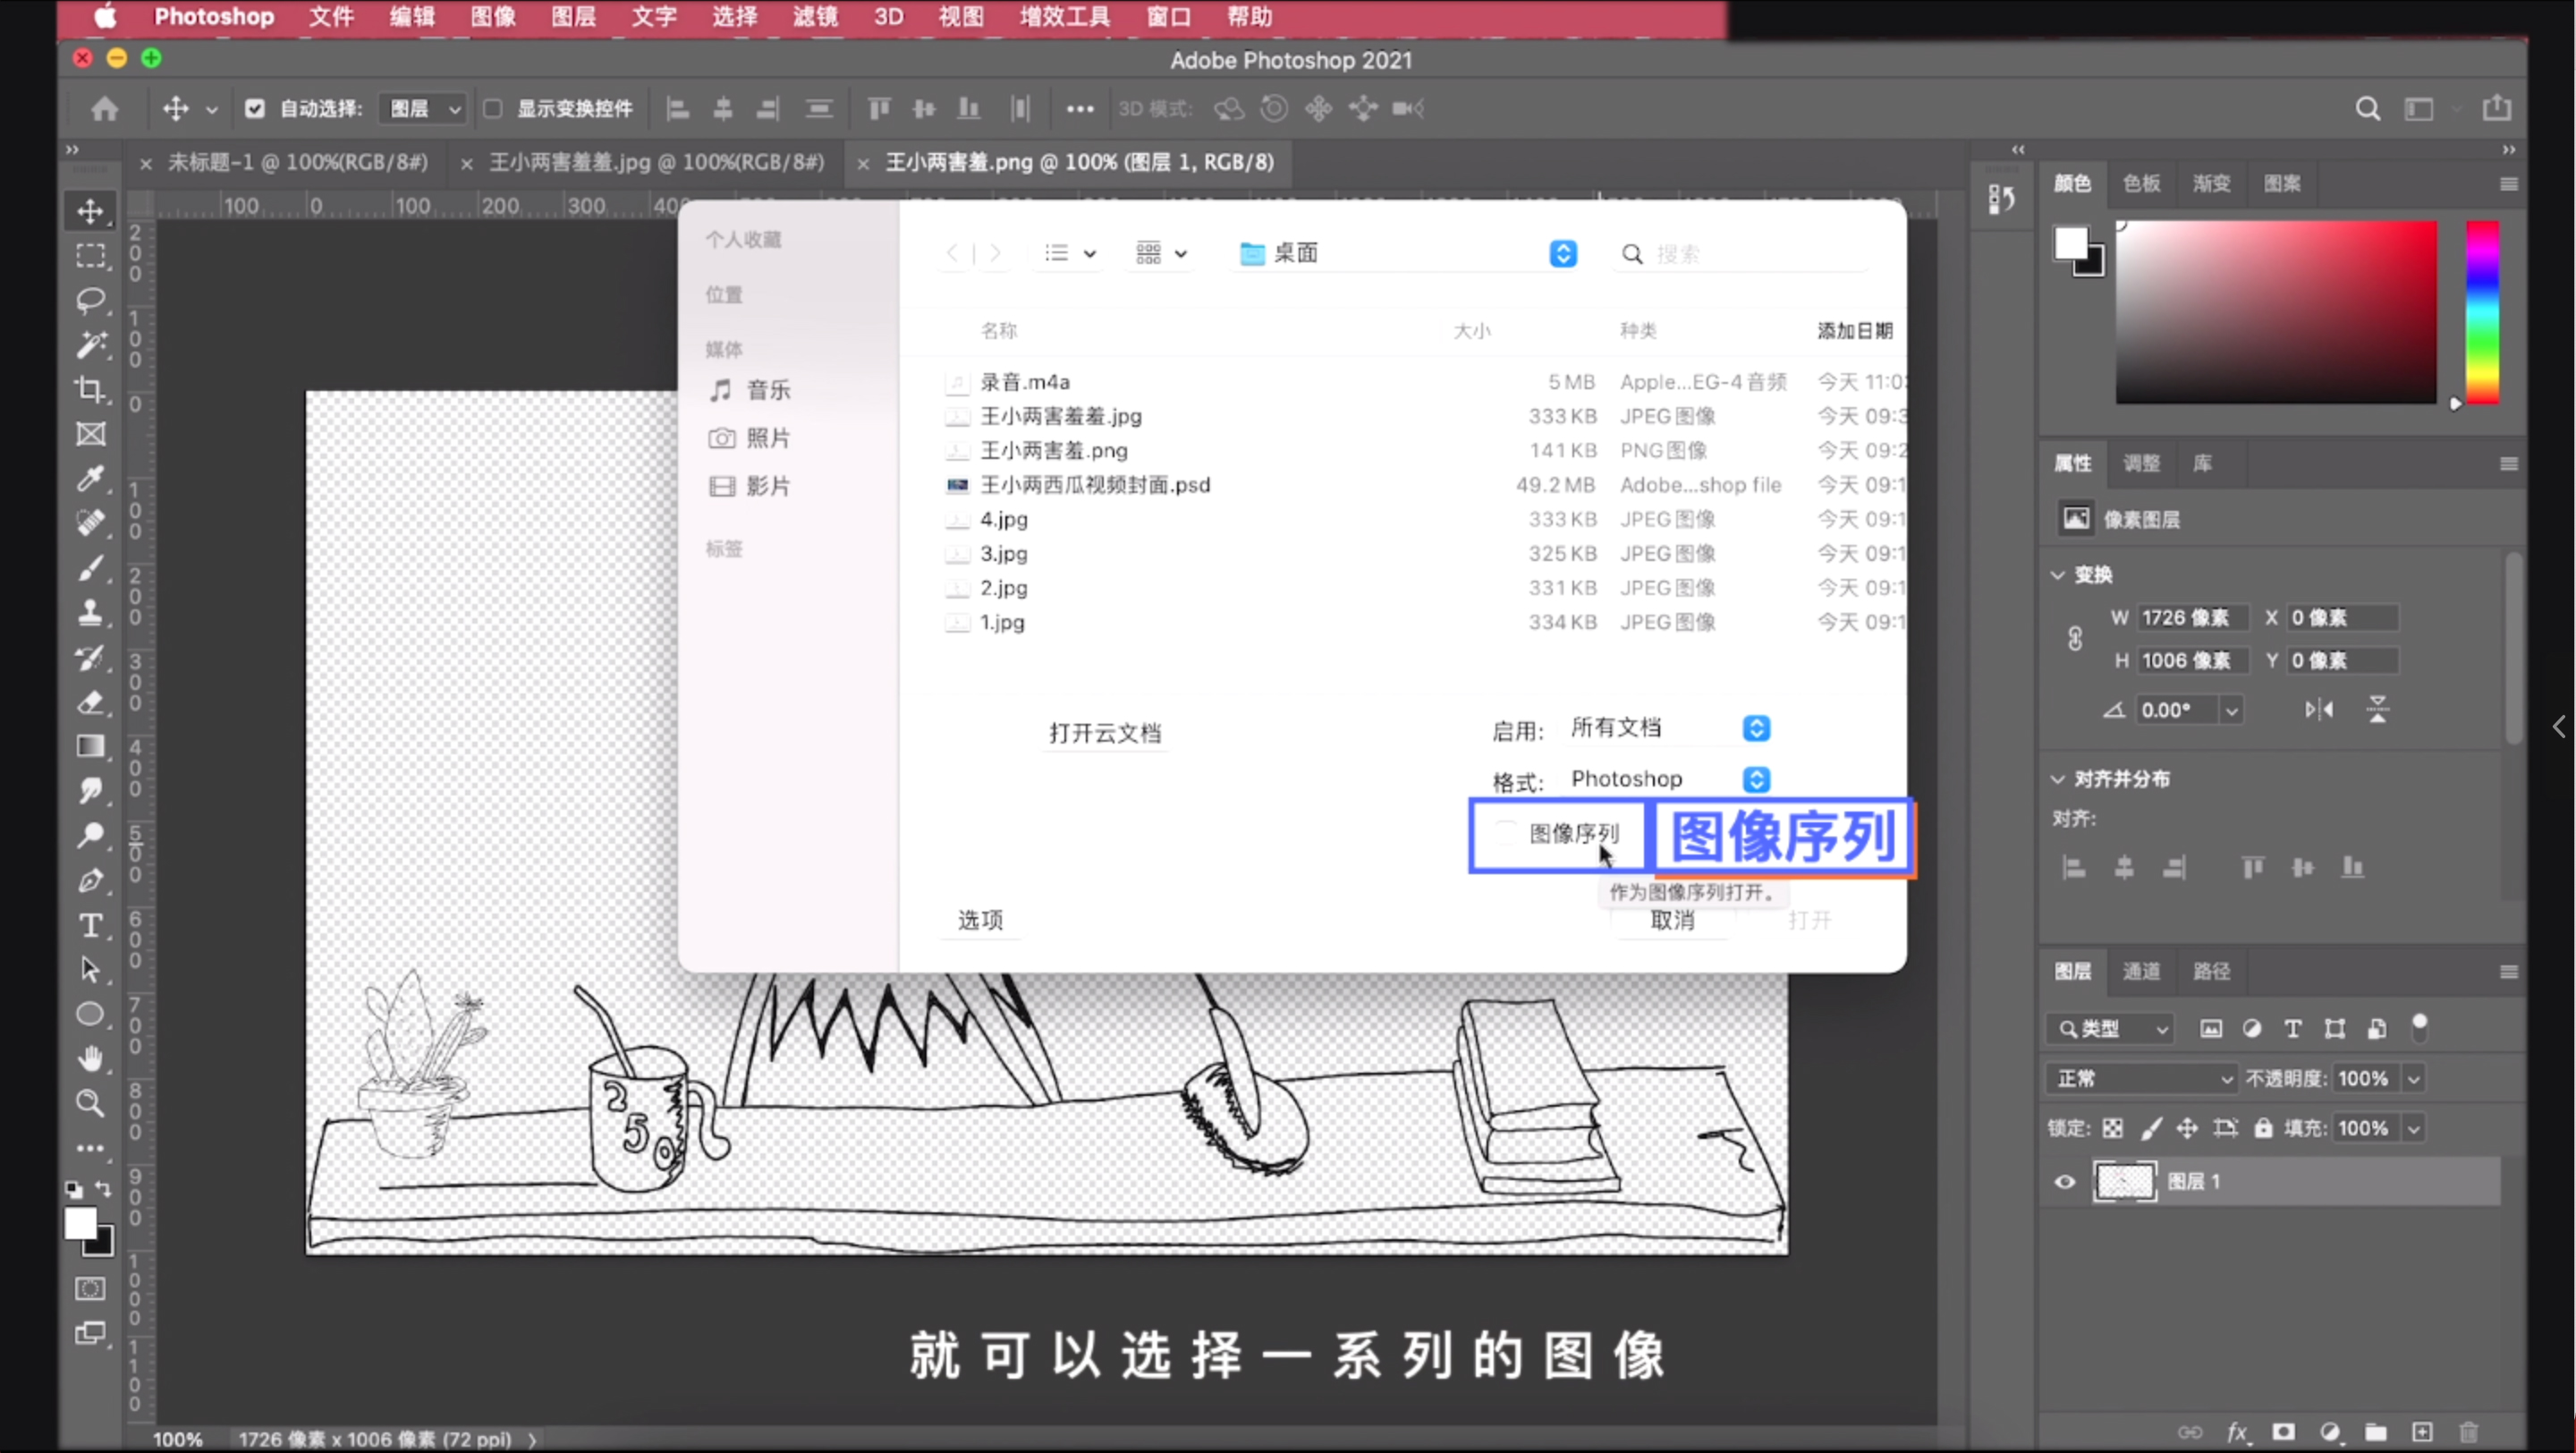Select the Move tool
This screenshot has height=1453, width=2576.
91,211
